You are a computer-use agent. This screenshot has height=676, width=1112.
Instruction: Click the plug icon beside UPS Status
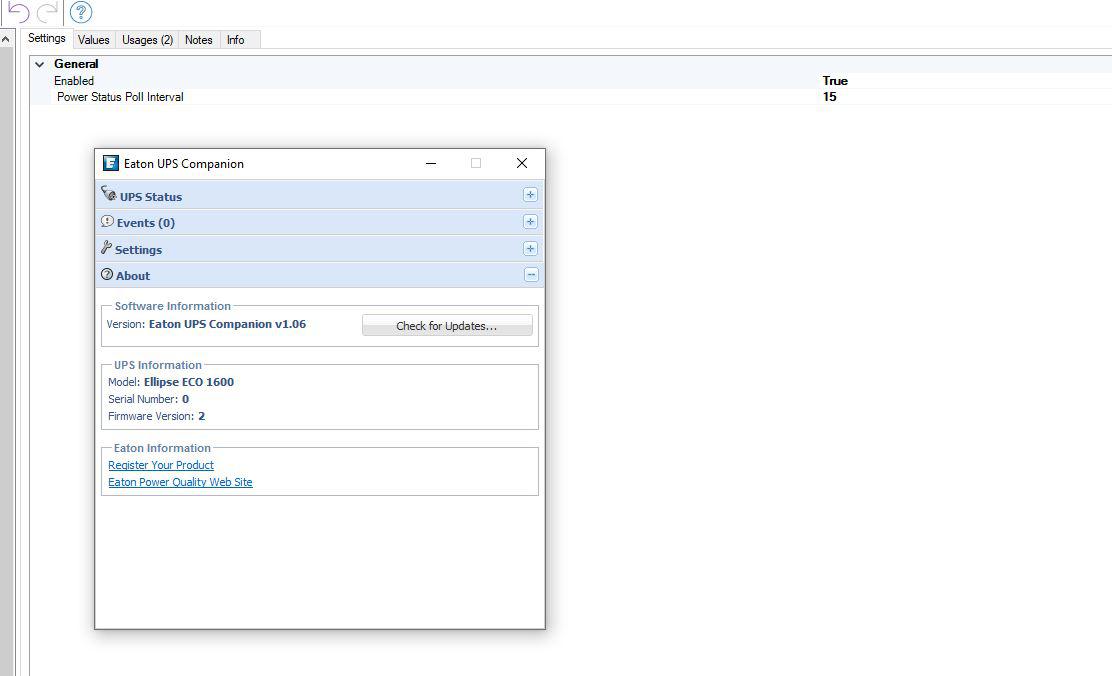coord(108,194)
